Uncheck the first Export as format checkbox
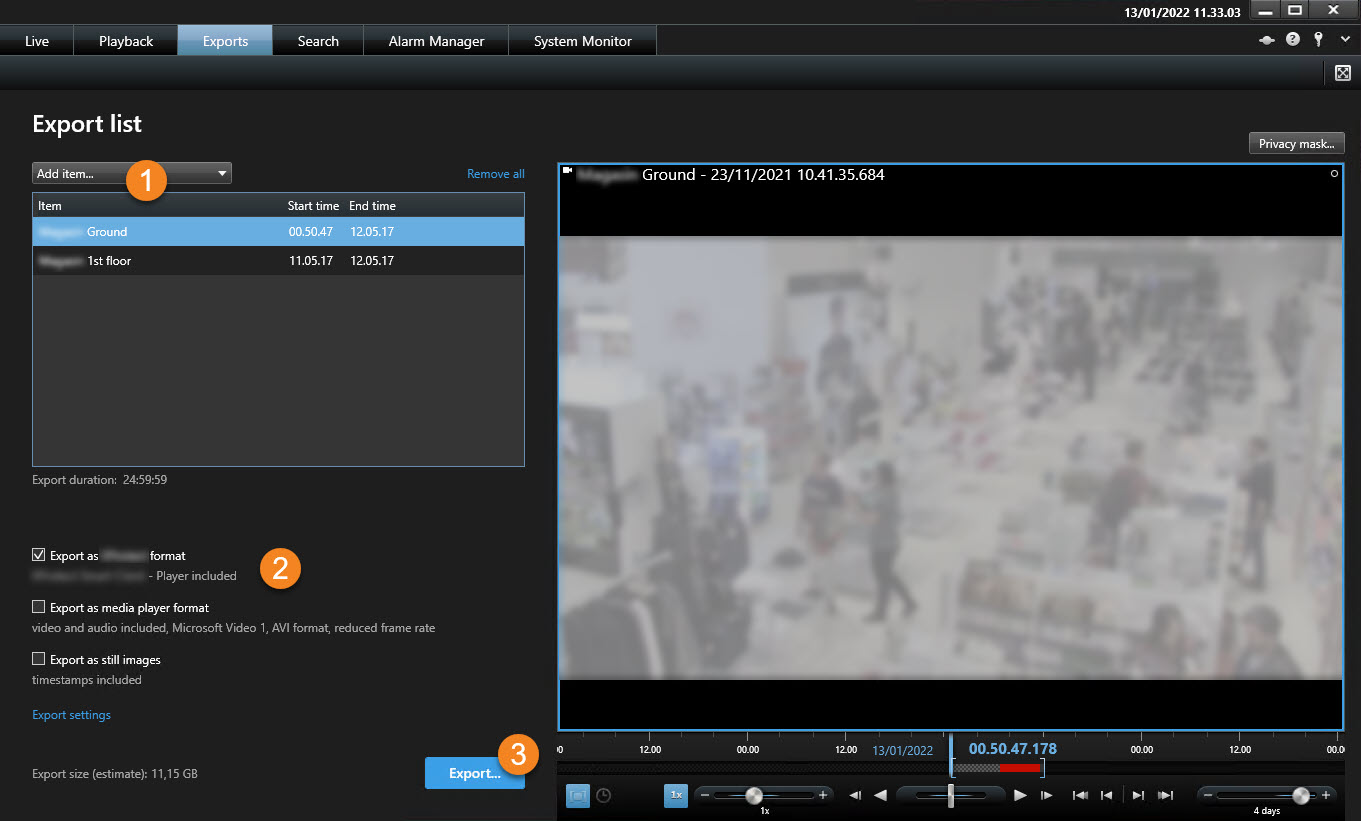 click(x=39, y=555)
